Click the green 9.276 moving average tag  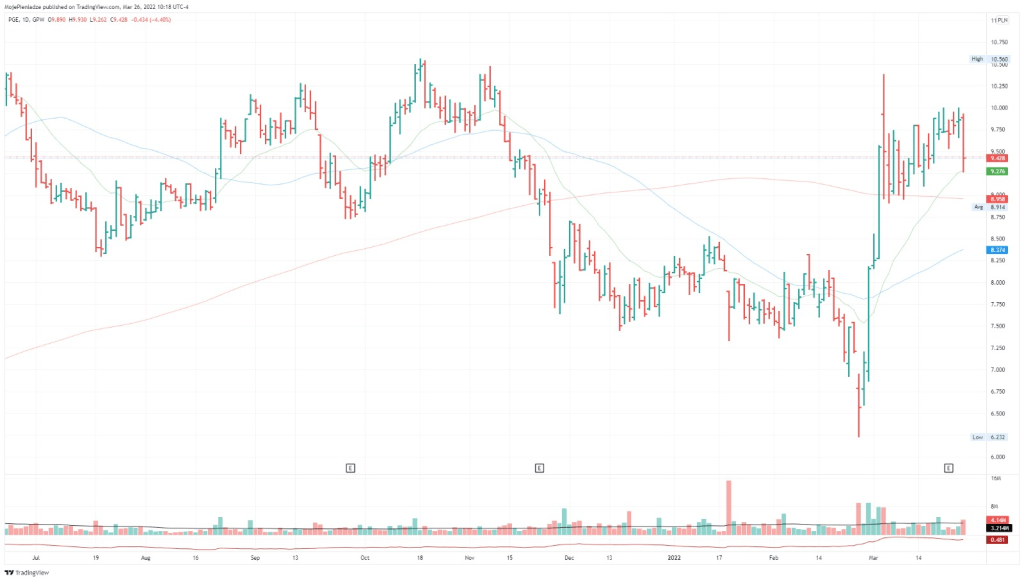[996, 171]
